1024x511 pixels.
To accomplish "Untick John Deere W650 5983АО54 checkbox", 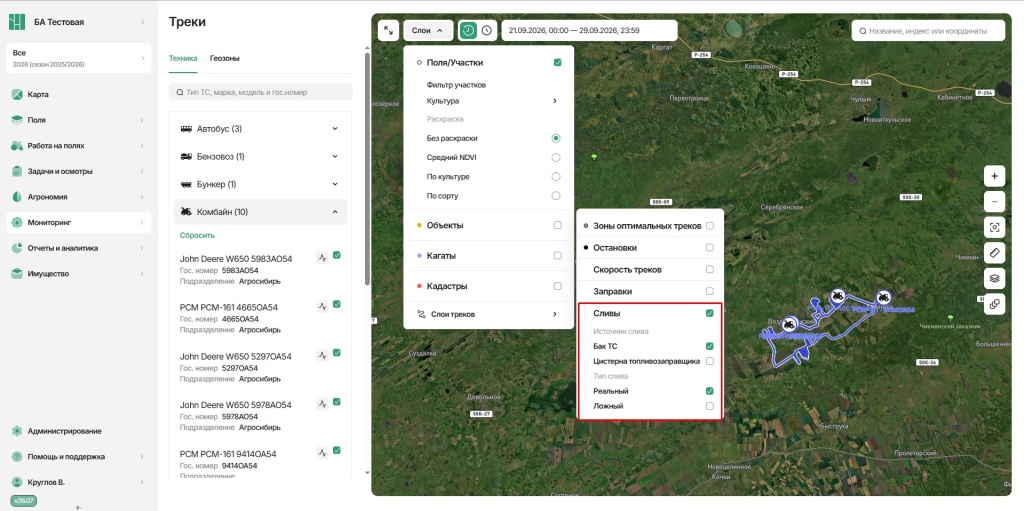I will 337,256.
